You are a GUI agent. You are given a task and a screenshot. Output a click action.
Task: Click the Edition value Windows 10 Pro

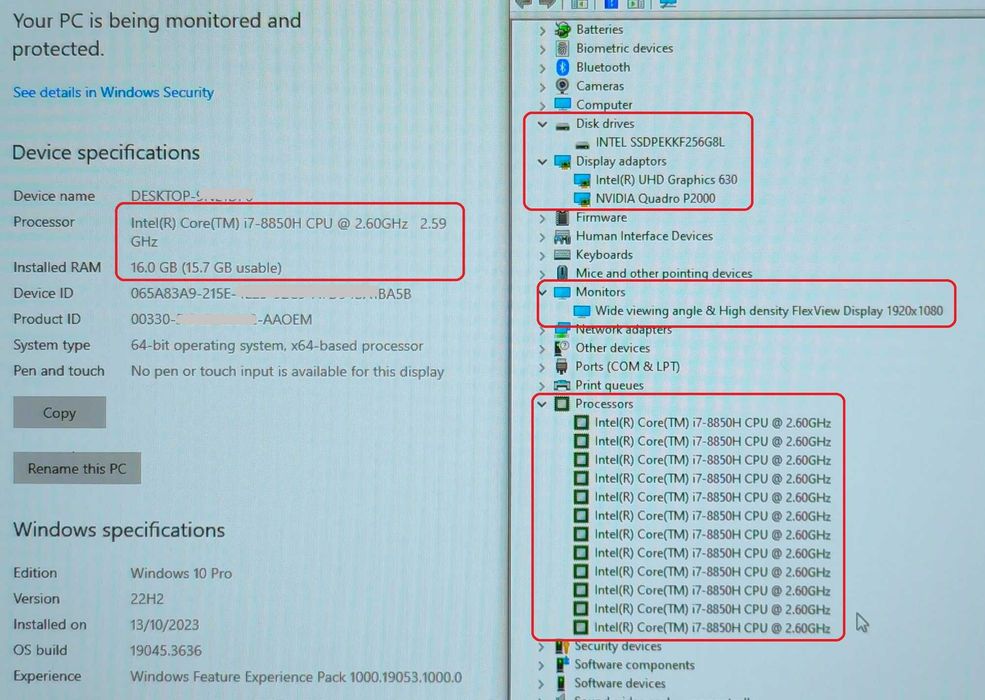(181, 573)
